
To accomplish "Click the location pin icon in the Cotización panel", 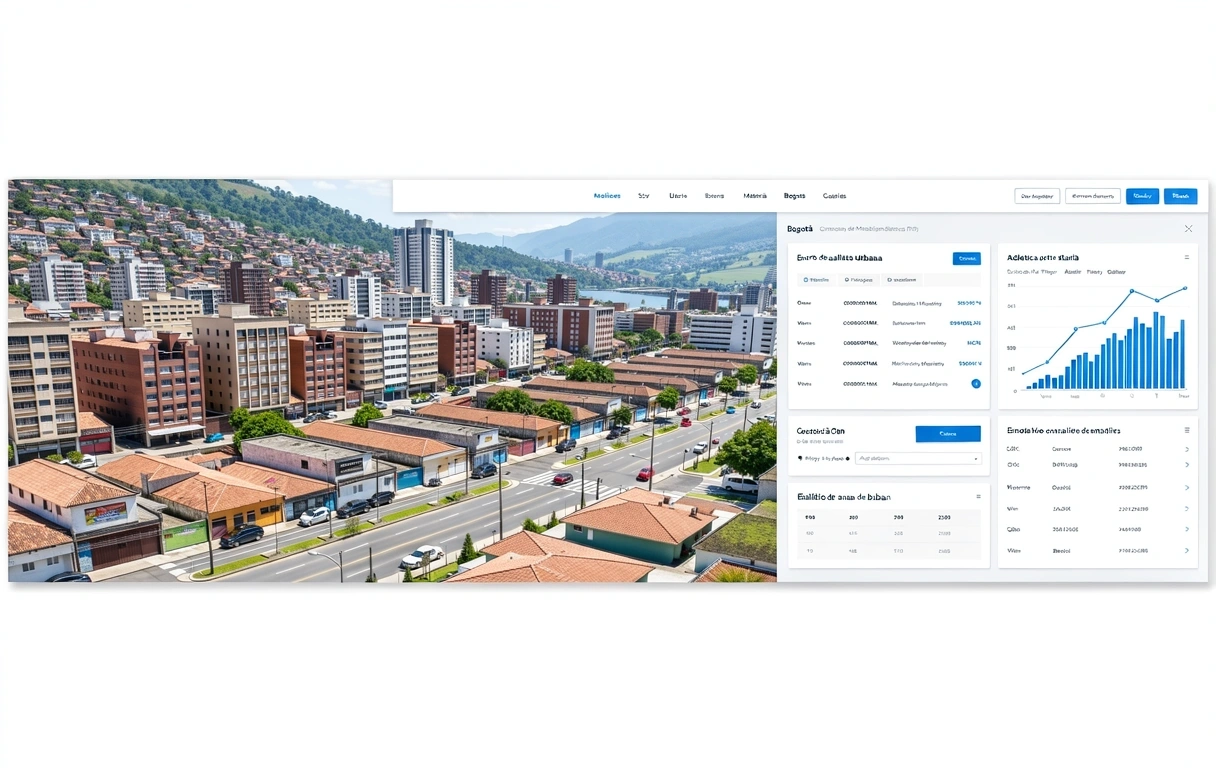I will [800, 458].
